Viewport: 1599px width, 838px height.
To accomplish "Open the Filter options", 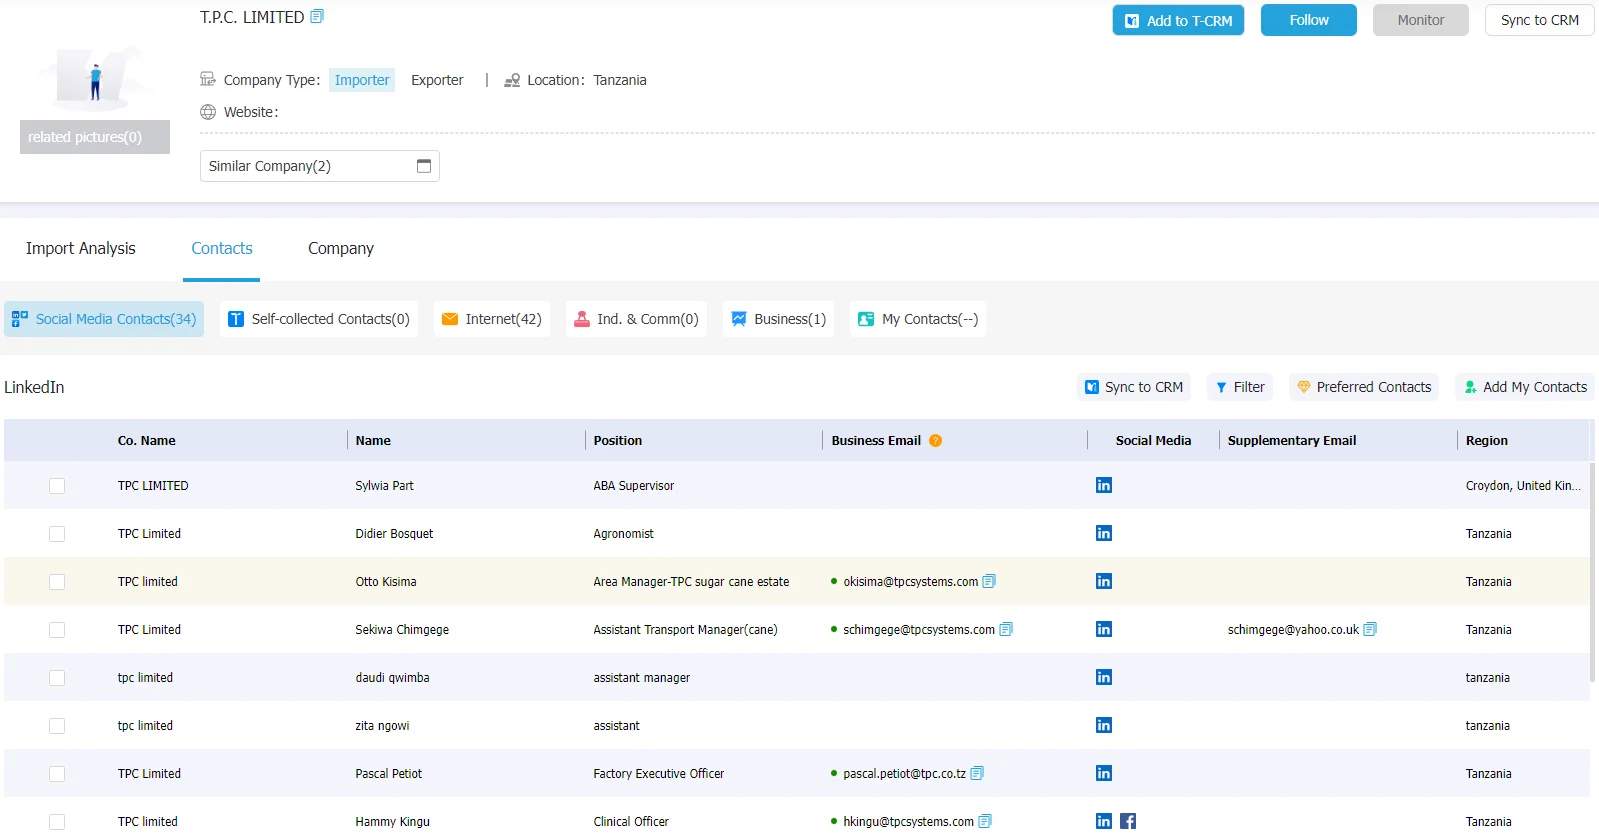I will (x=1240, y=387).
